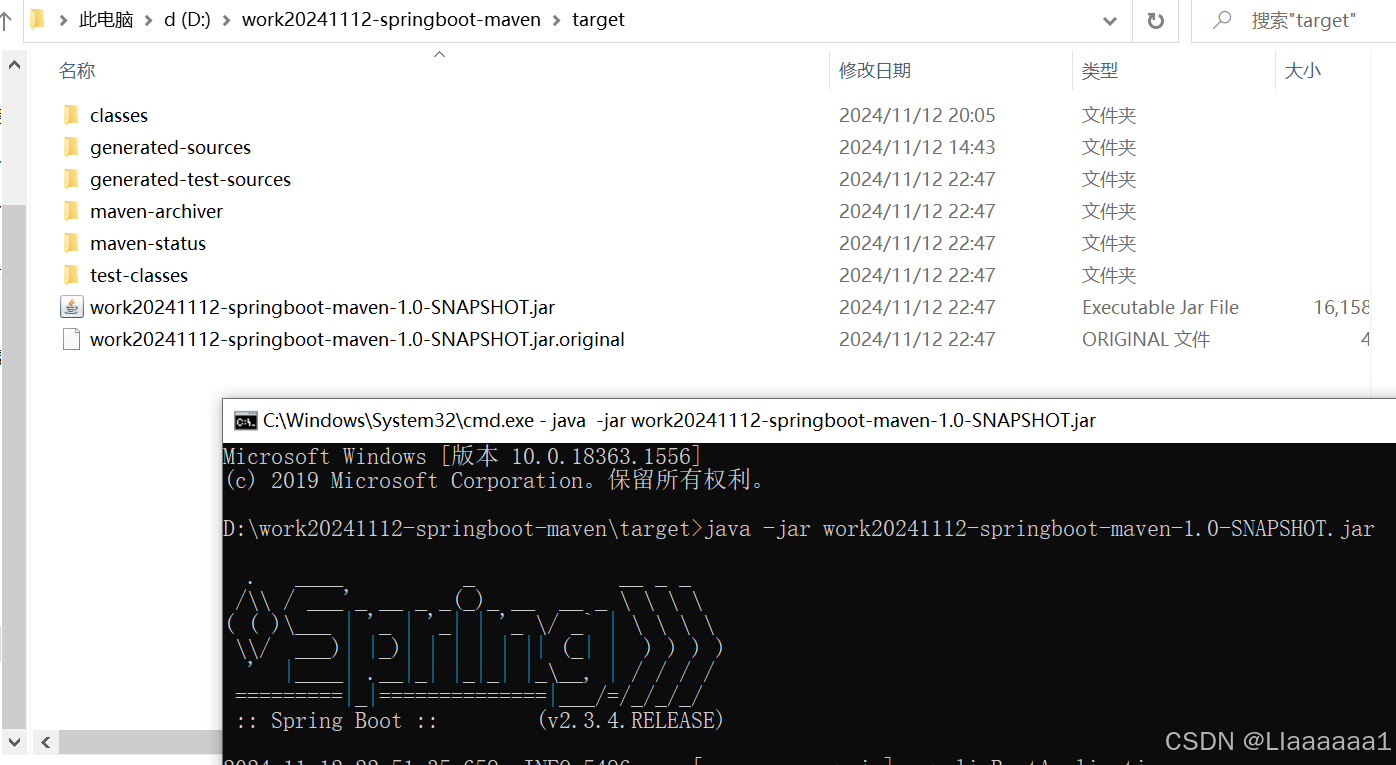Click the 类型 column header
Image resolution: width=1396 pixels, height=765 pixels.
coord(1099,70)
